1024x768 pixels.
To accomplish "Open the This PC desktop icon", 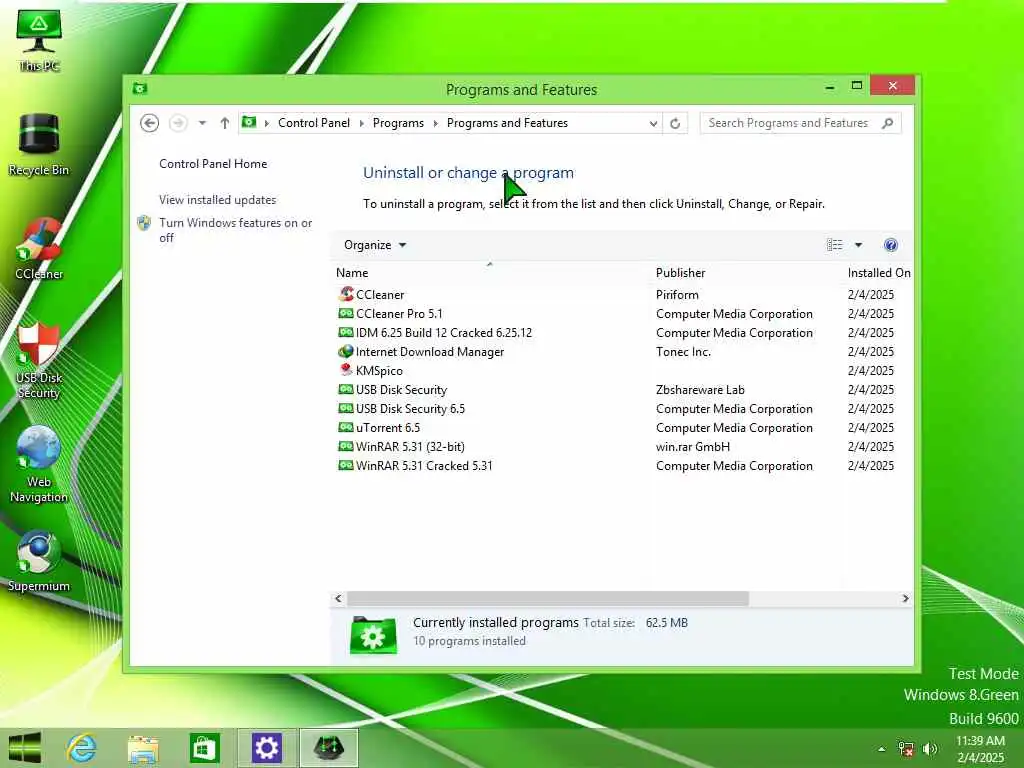I will click(39, 40).
